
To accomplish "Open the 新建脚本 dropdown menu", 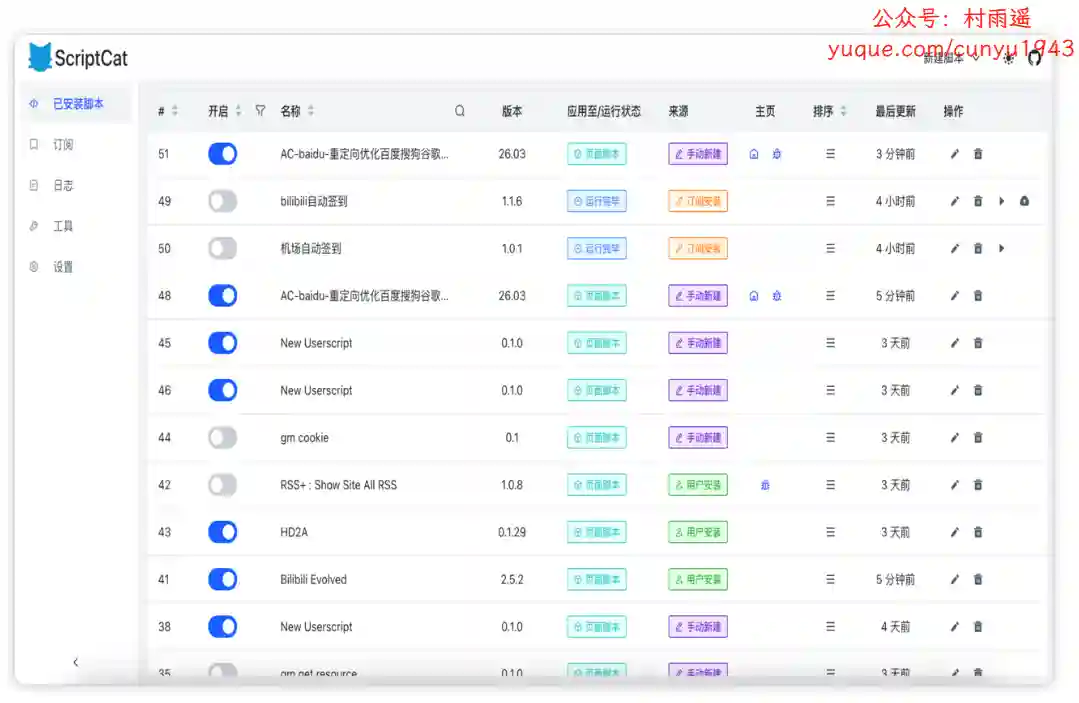I will coord(950,59).
